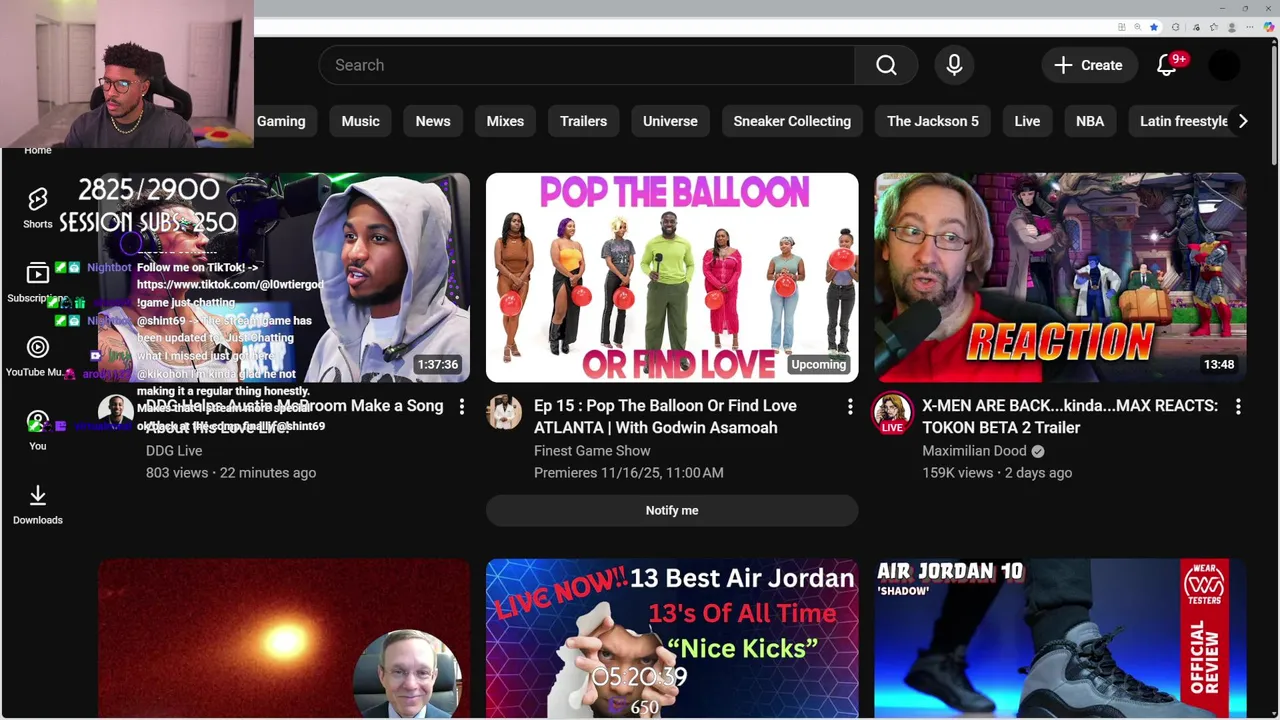Open the red sun video thumbnail

(284, 638)
